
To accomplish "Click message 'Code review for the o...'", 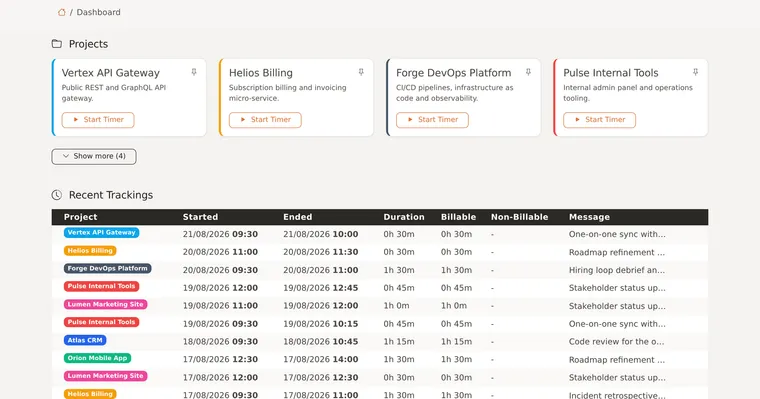I will click(x=617, y=342).
